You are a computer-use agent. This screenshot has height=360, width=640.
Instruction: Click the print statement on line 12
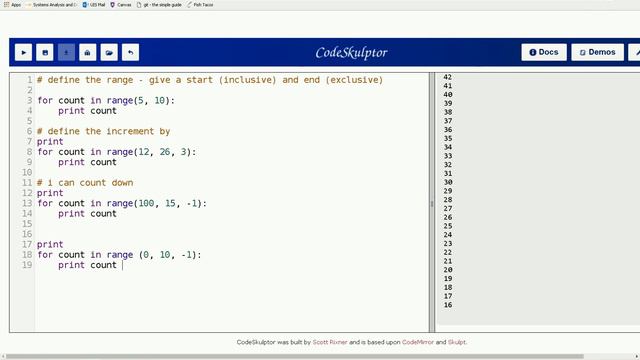[x=50, y=193]
